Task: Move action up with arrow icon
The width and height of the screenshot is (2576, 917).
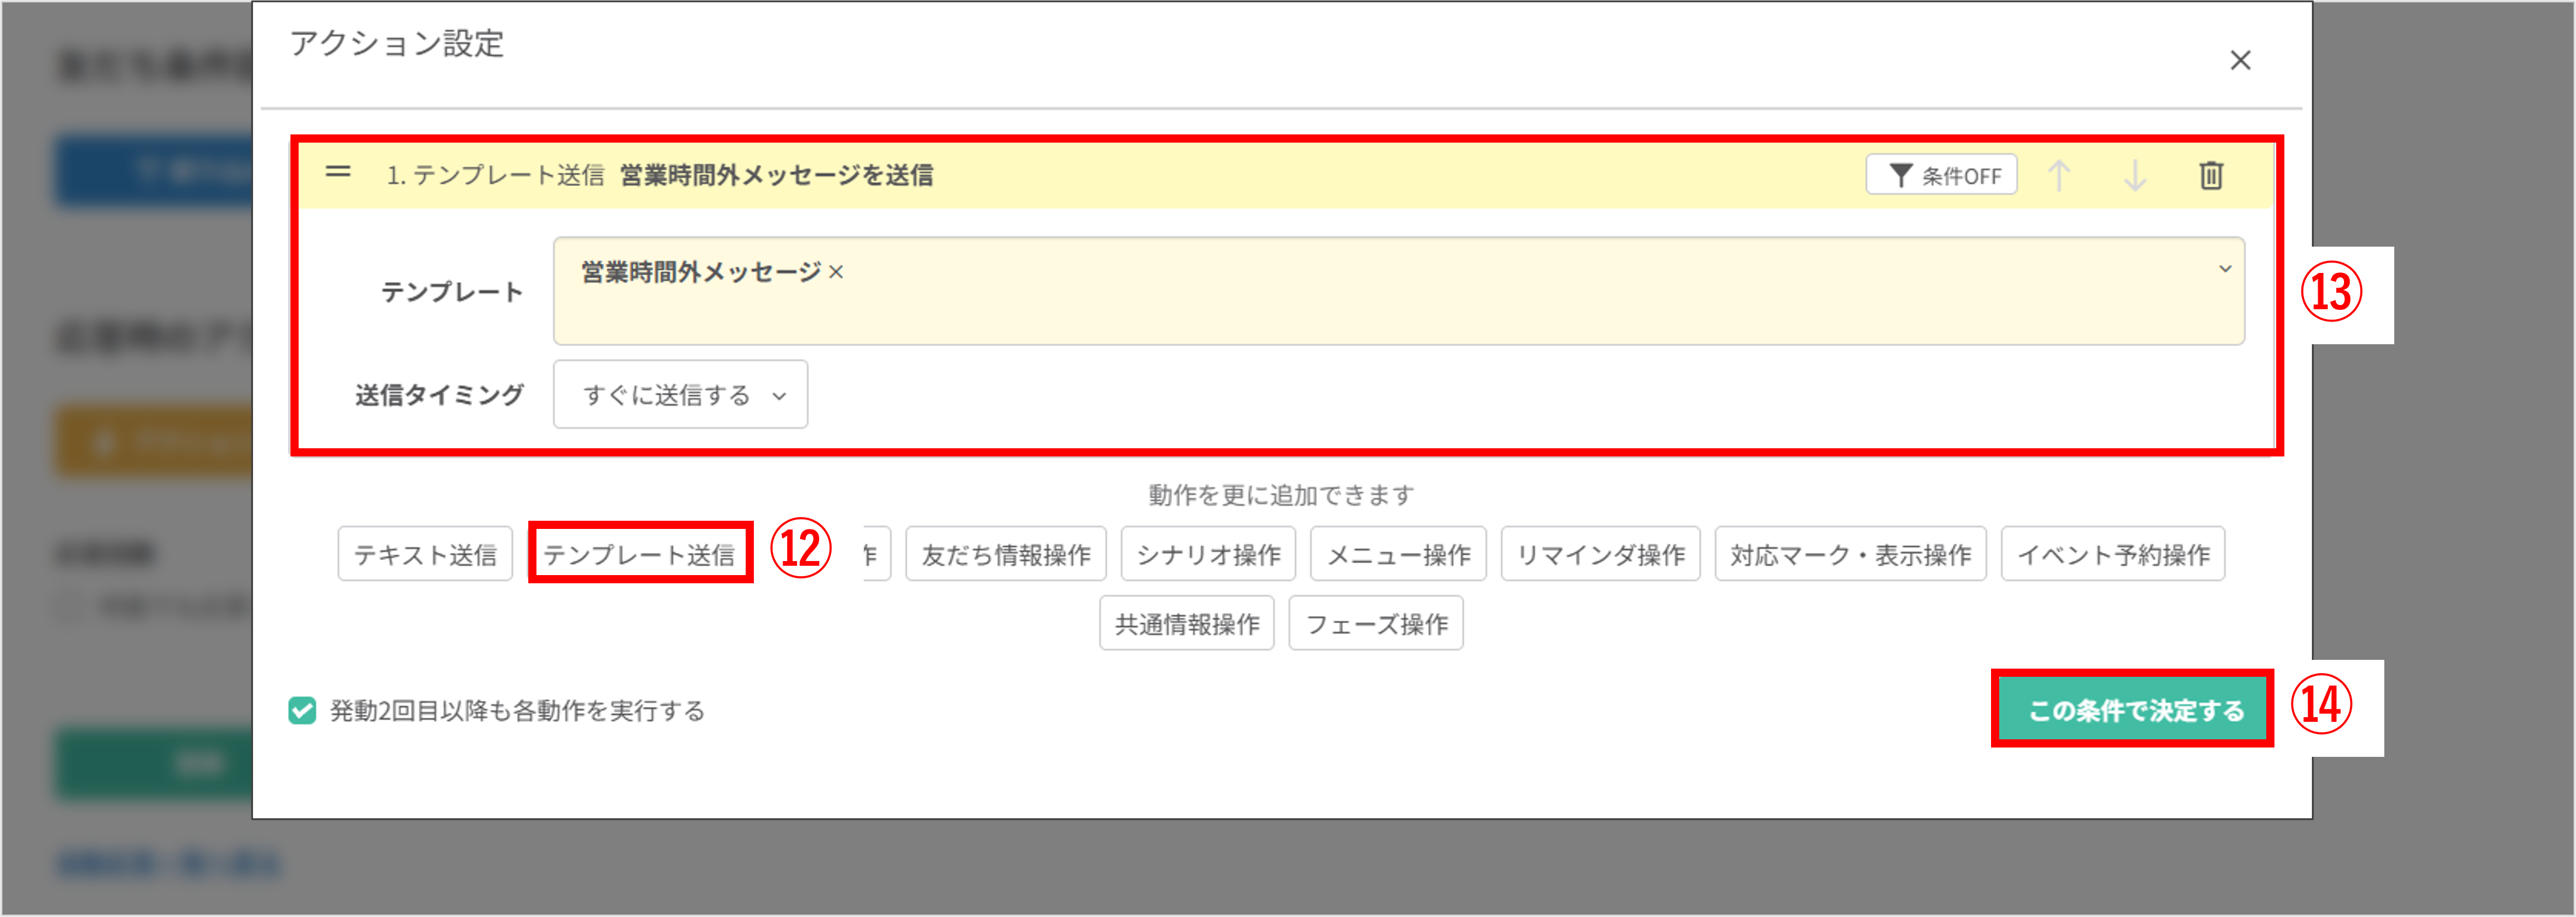Action: tap(2058, 176)
